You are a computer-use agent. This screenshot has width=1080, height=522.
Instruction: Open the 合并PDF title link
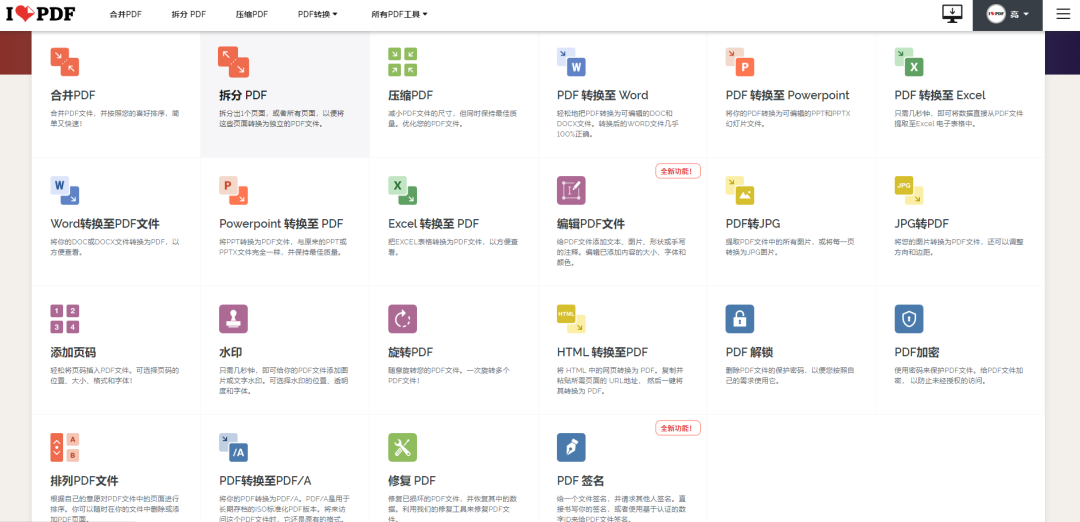click(73, 95)
